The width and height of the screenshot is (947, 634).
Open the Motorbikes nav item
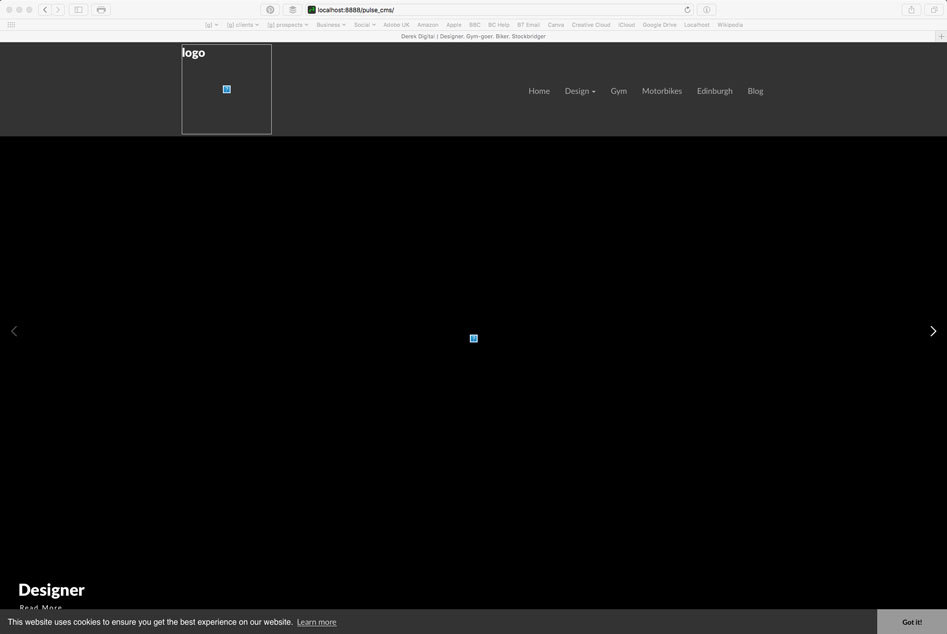(661, 91)
